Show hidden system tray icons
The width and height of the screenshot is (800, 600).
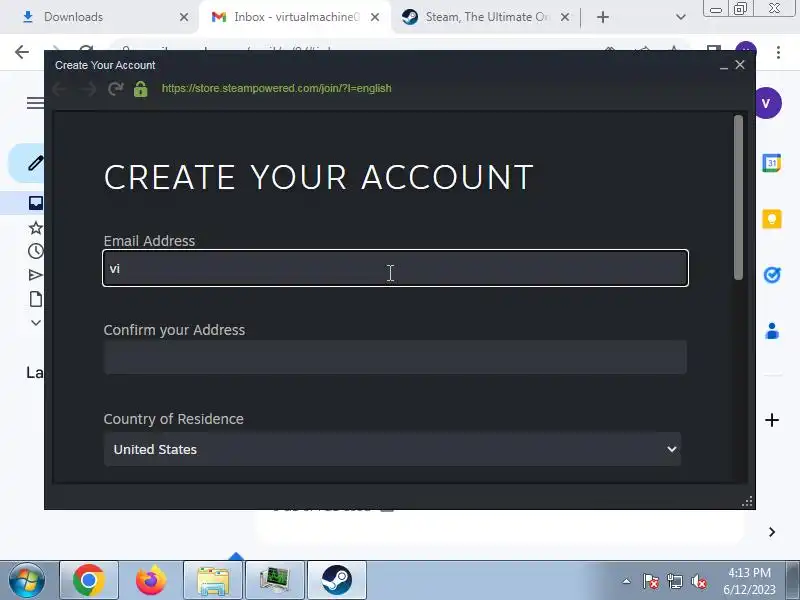click(627, 581)
